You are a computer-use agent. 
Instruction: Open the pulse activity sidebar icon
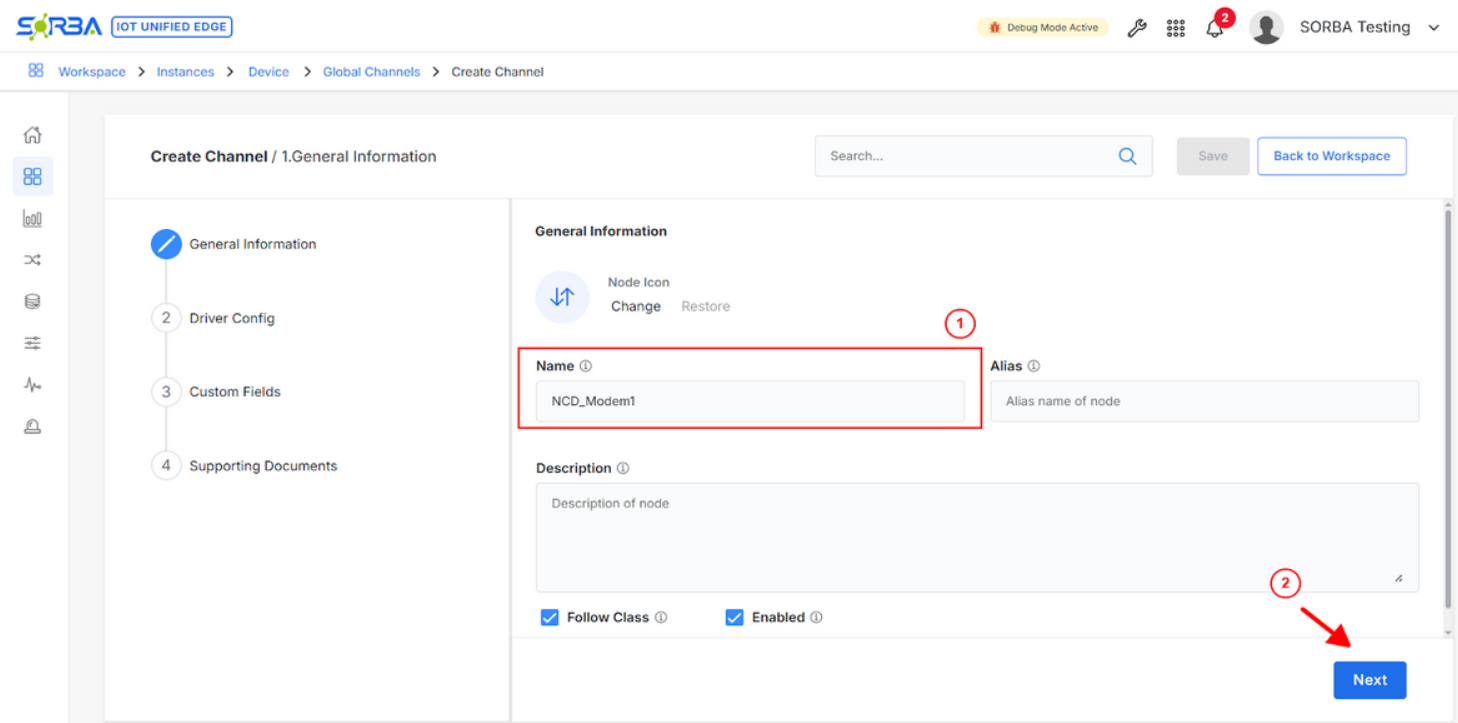(32, 385)
